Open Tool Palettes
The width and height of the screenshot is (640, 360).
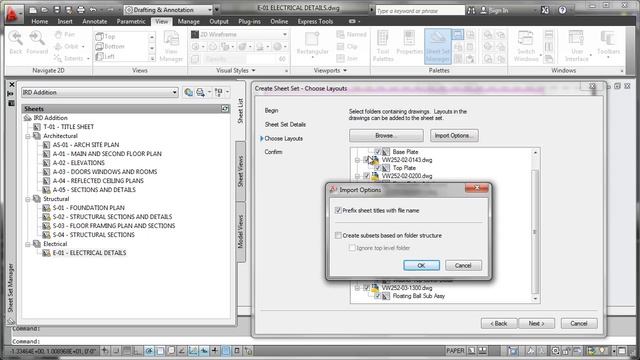[383, 46]
